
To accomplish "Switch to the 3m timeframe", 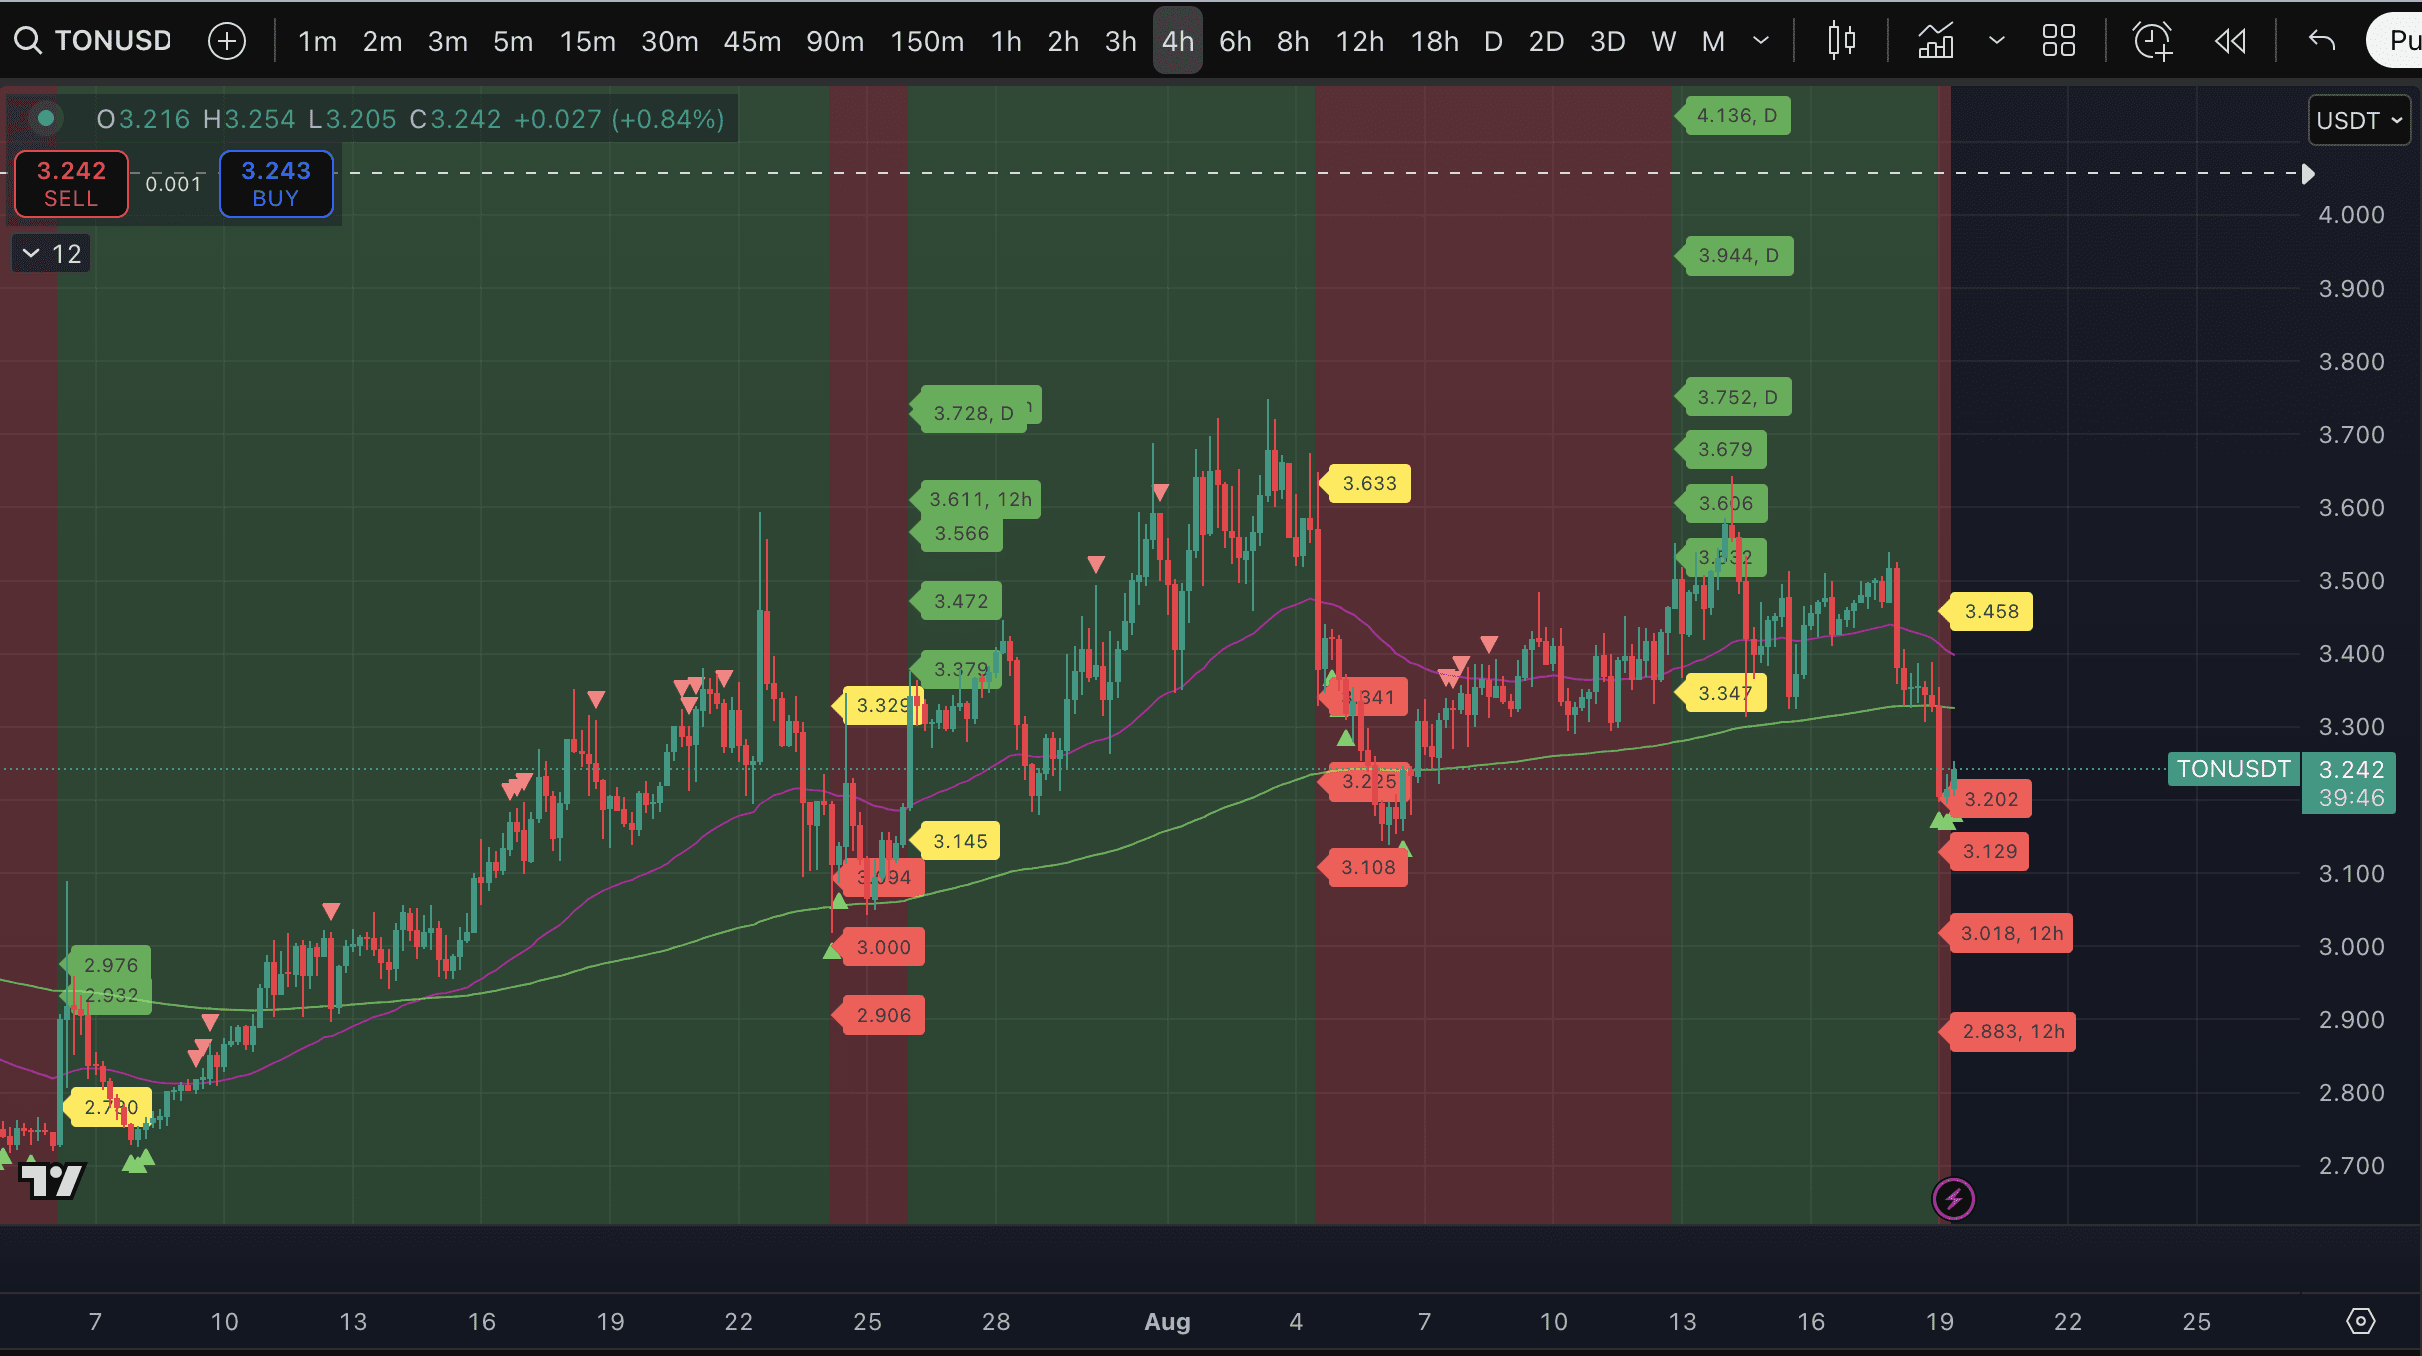I will point(447,41).
